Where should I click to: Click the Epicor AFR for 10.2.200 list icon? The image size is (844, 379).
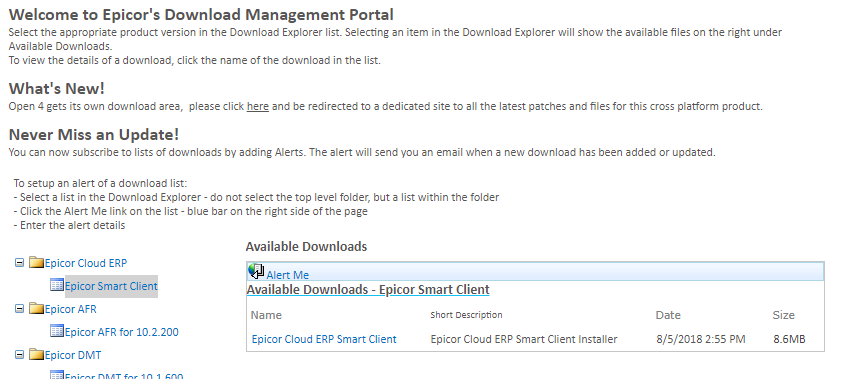tap(57, 331)
